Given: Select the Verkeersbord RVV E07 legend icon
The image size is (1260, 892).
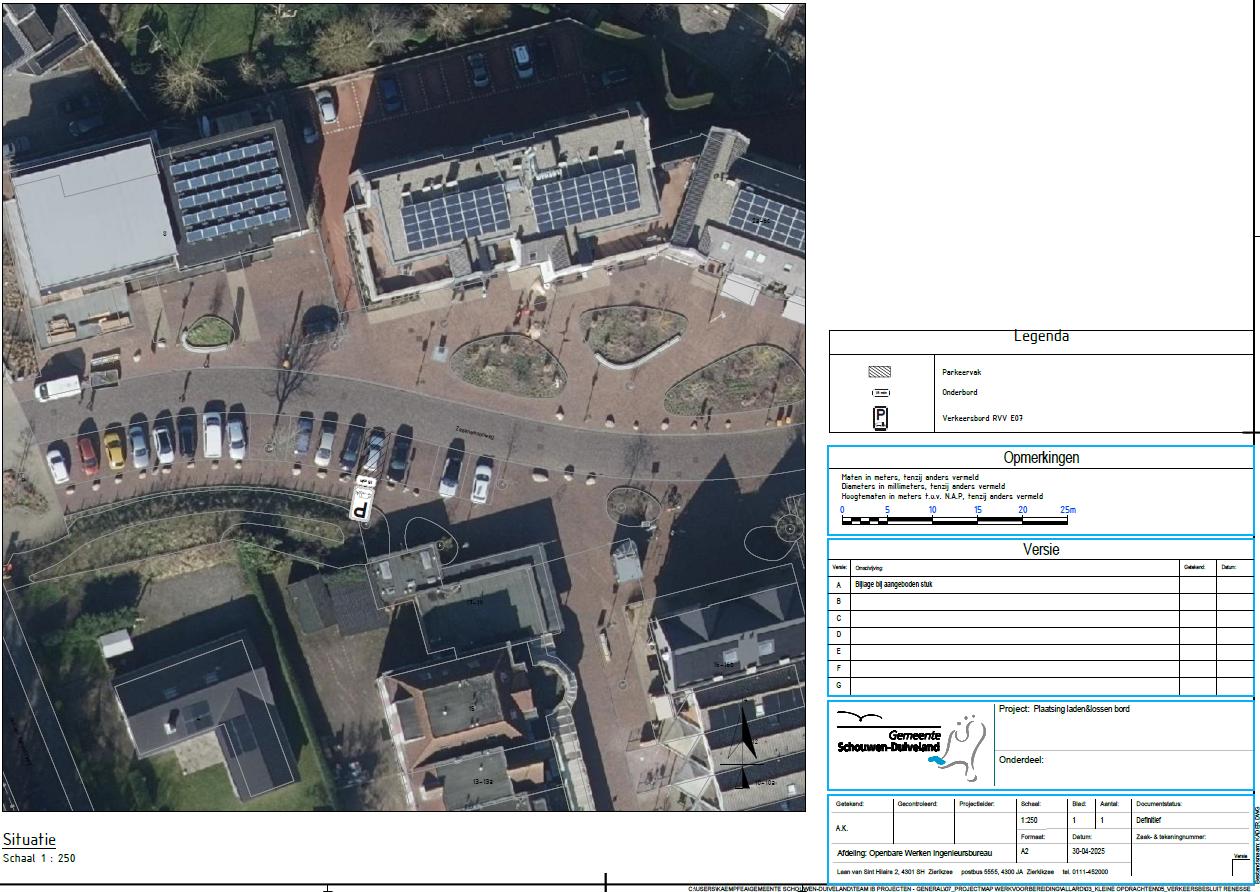Looking at the screenshot, I should pos(880,418).
